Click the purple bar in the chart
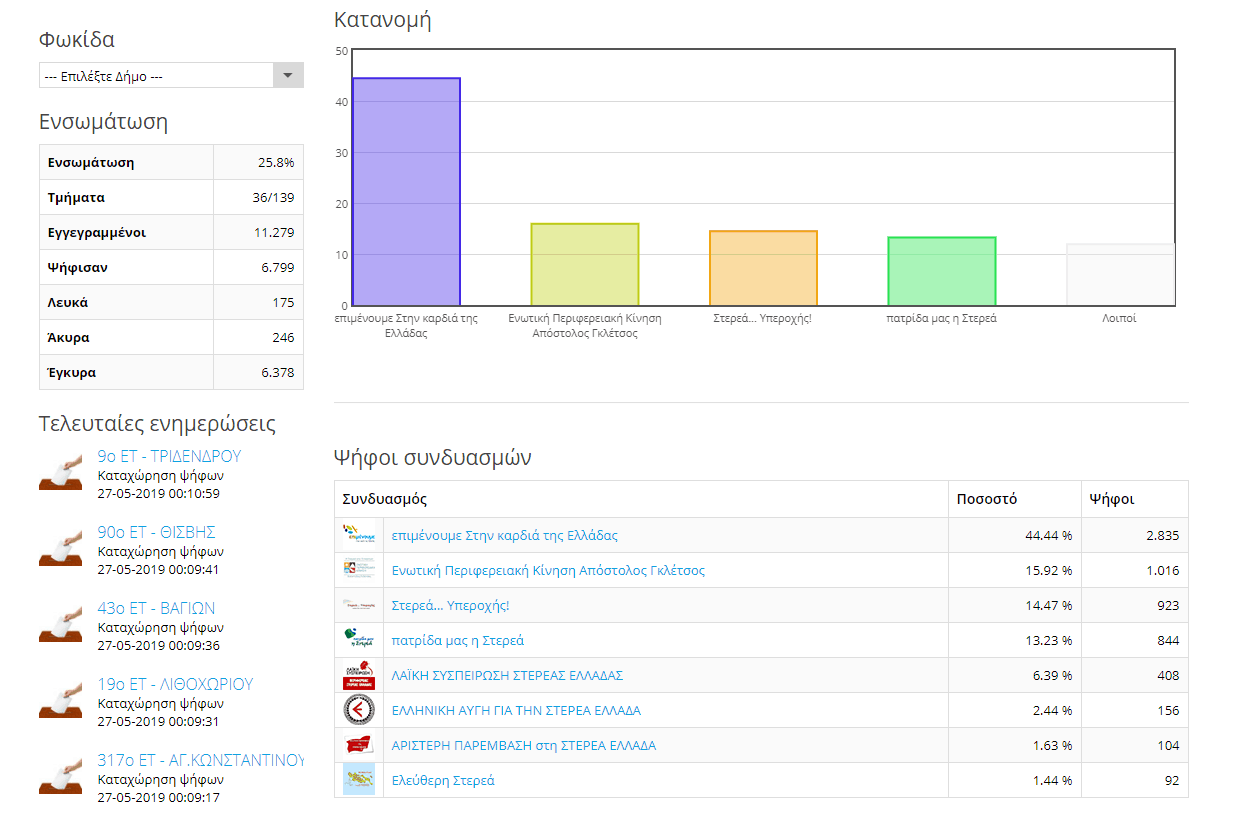Viewport: 1233px width, 816px height. pyautogui.click(x=406, y=191)
